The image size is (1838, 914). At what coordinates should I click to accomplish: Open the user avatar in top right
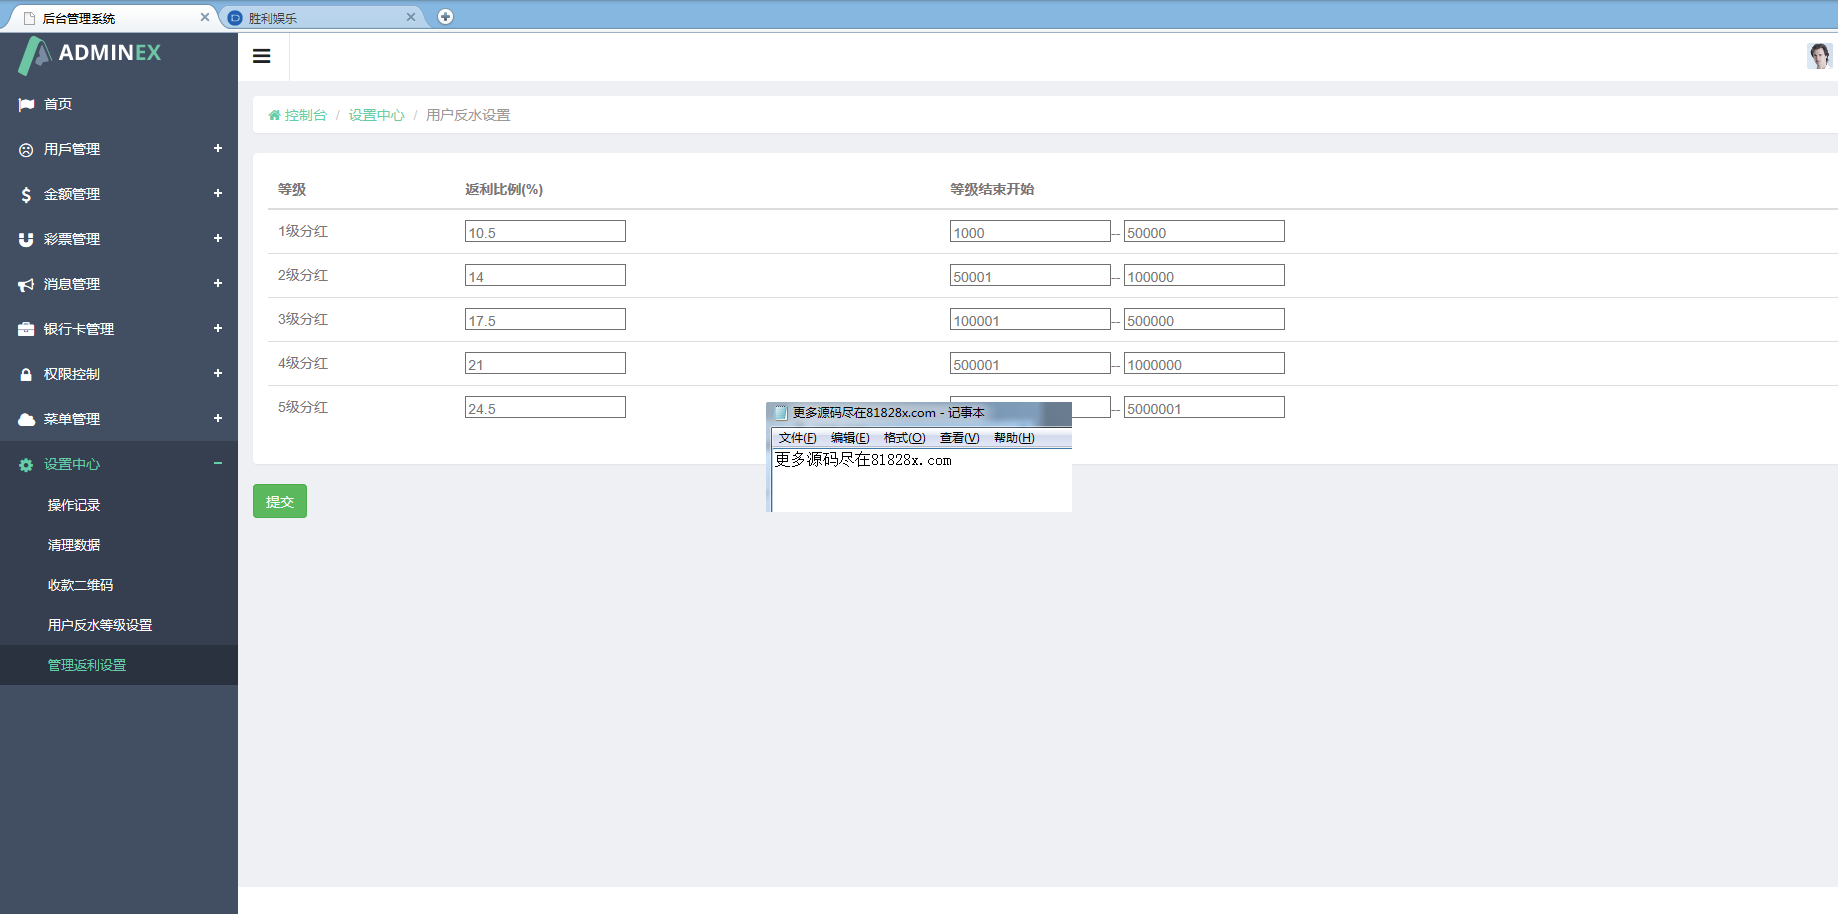click(x=1819, y=56)
